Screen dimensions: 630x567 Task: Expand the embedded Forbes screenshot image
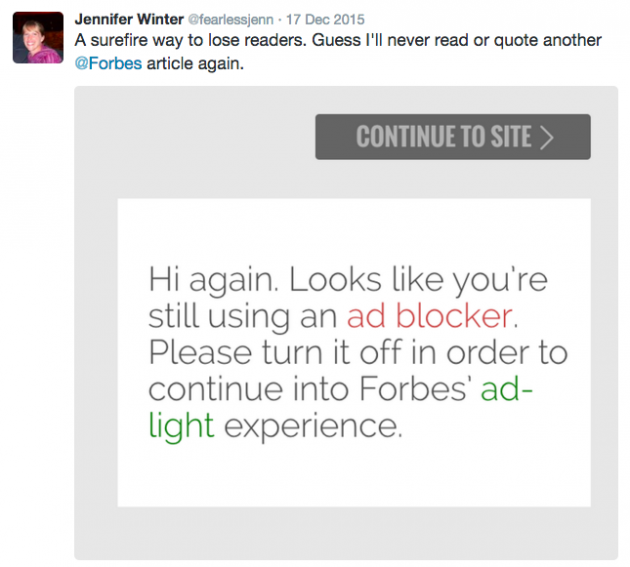[346, 323]
